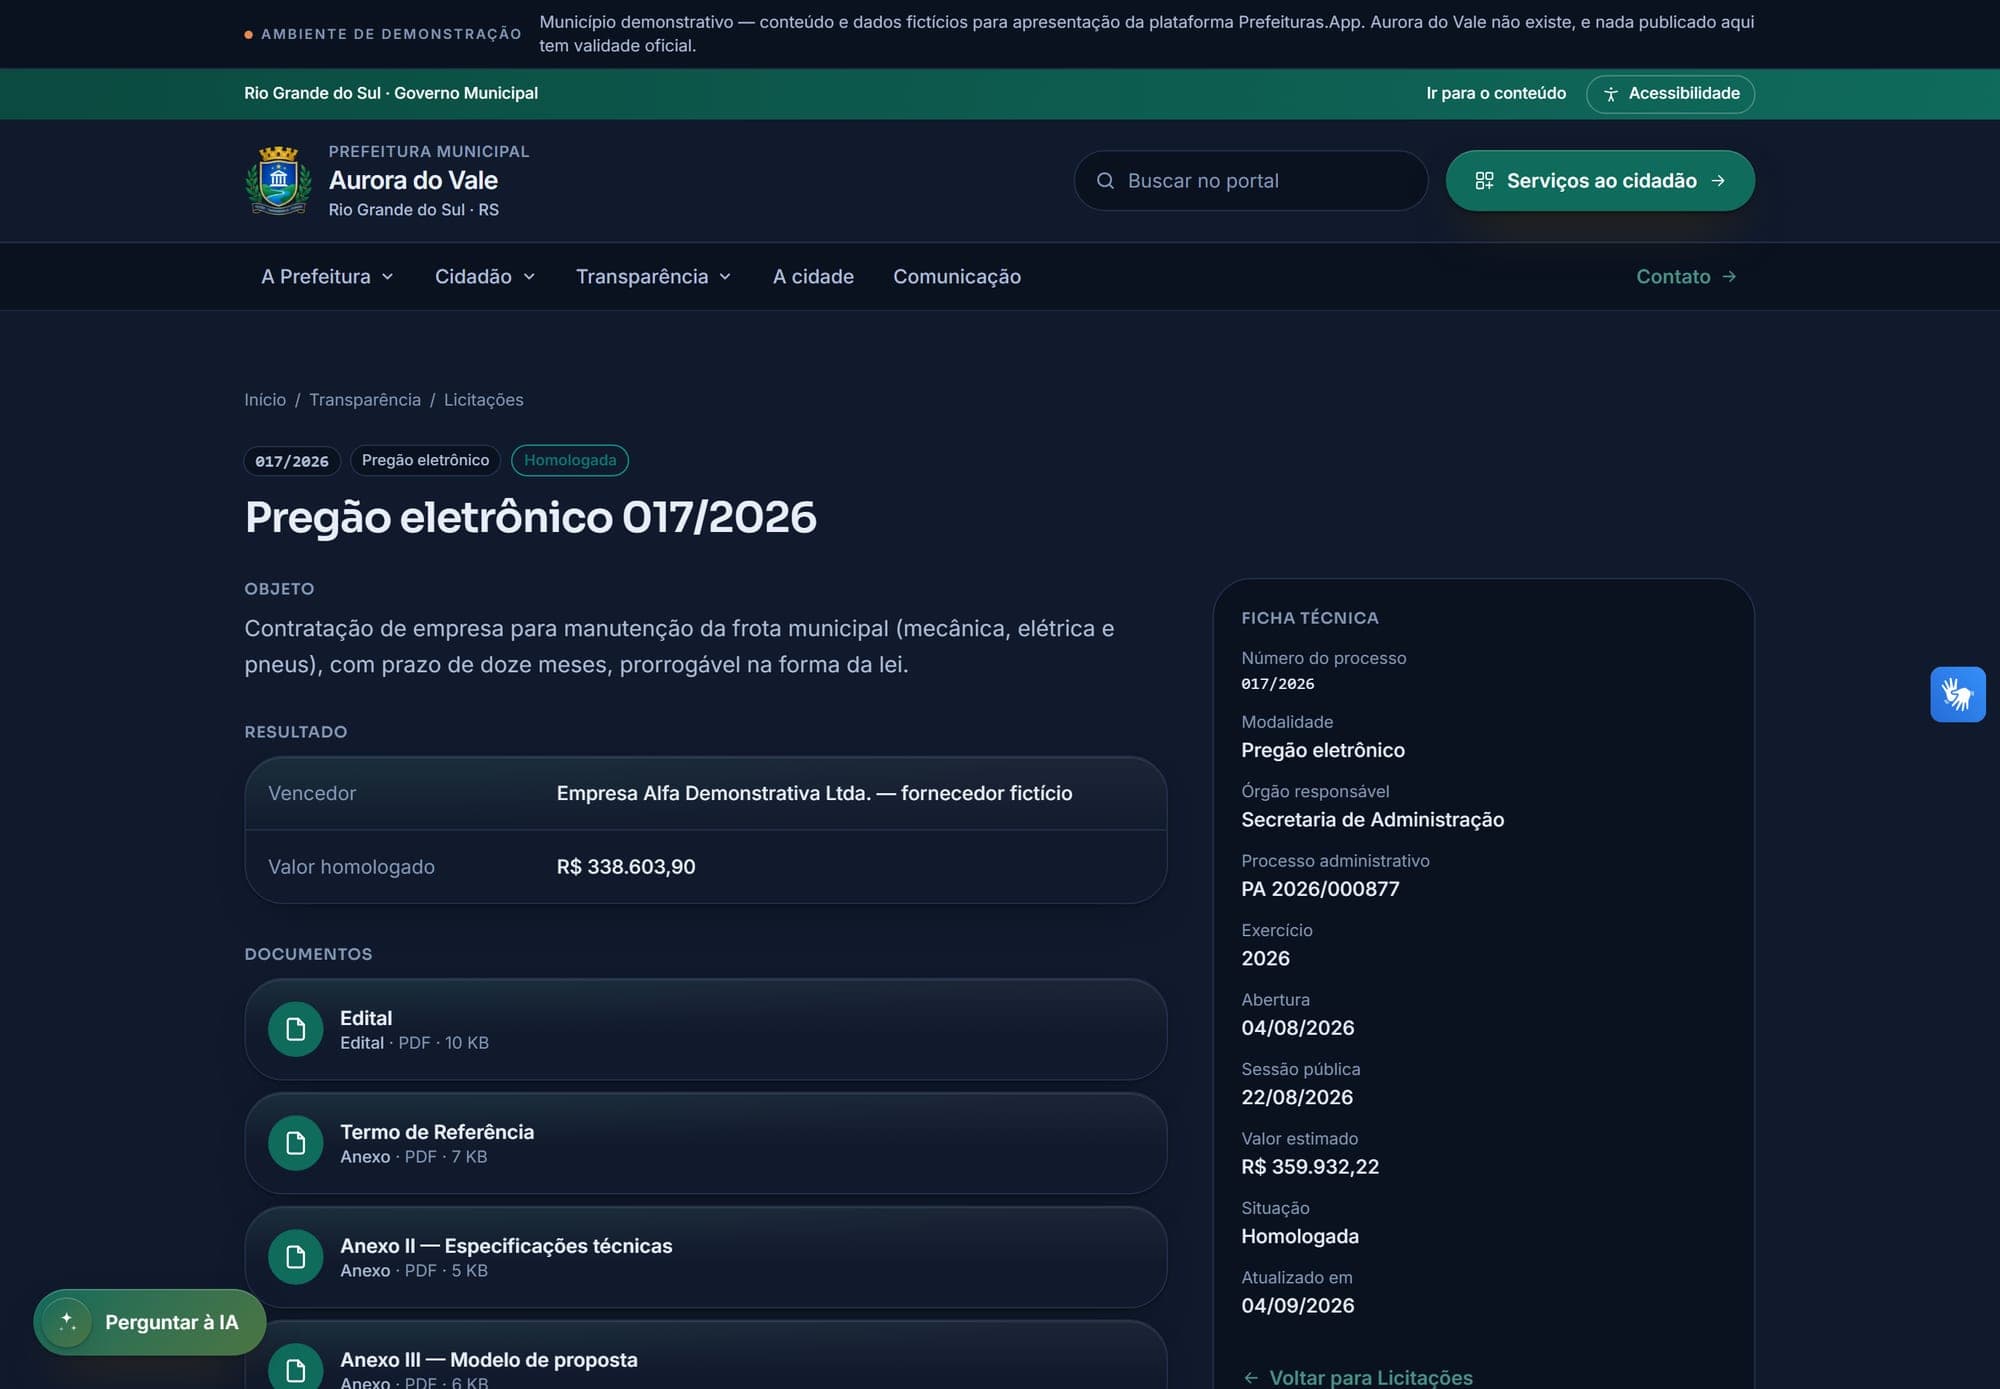Click the arrow next to Contato
The width and height of the screenshot is (2000, 1389).
pos(1730,277)
